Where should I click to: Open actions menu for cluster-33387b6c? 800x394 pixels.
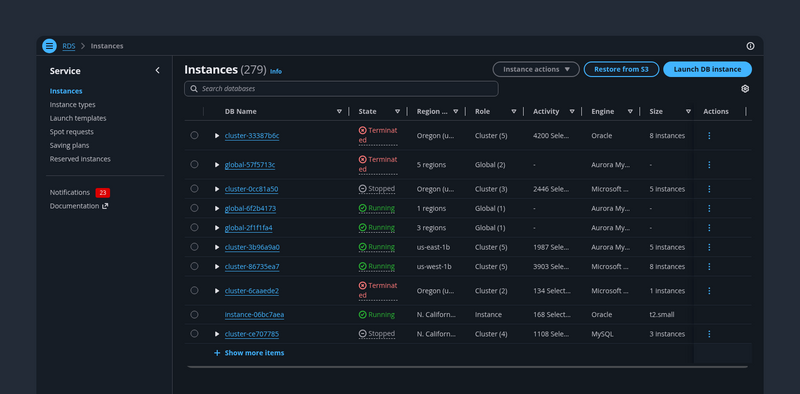(x=709, y=136)
